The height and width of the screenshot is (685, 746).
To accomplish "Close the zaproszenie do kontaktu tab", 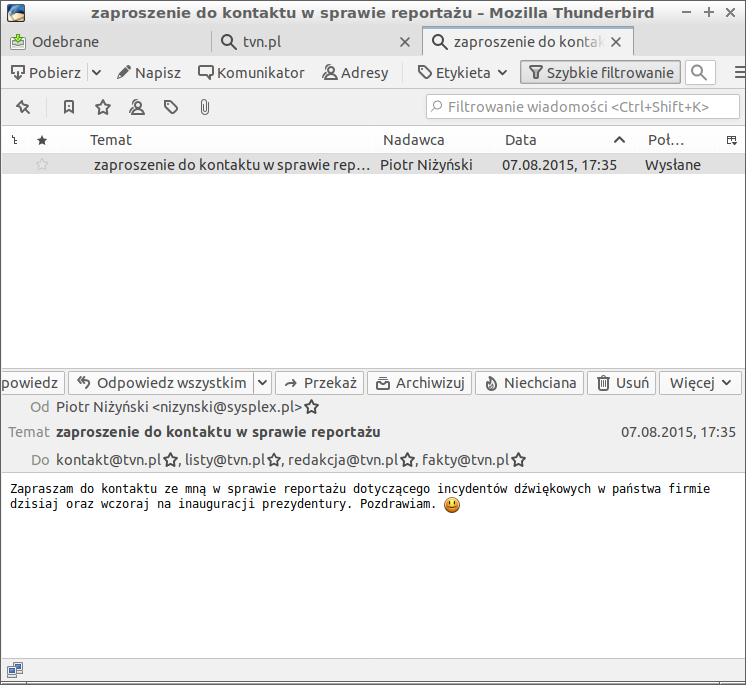I will click(x=616, y=42).
